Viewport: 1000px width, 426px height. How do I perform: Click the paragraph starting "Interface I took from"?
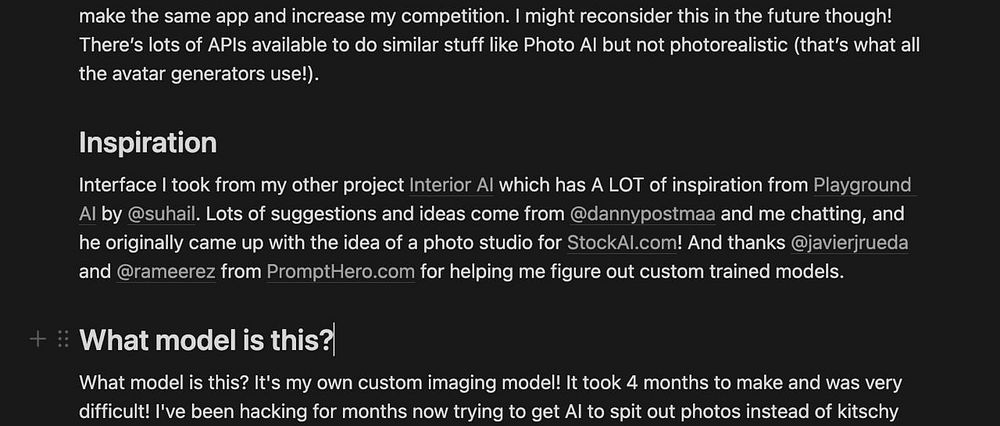pyautogui.click(x=495, y=228)
